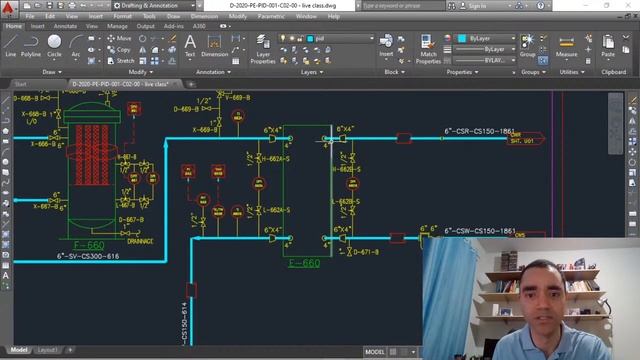The height and width of the screenshot is (360, 640).
Task: Select the Scale tool icon
Action: pyautogui.click(x=142, y=61)
